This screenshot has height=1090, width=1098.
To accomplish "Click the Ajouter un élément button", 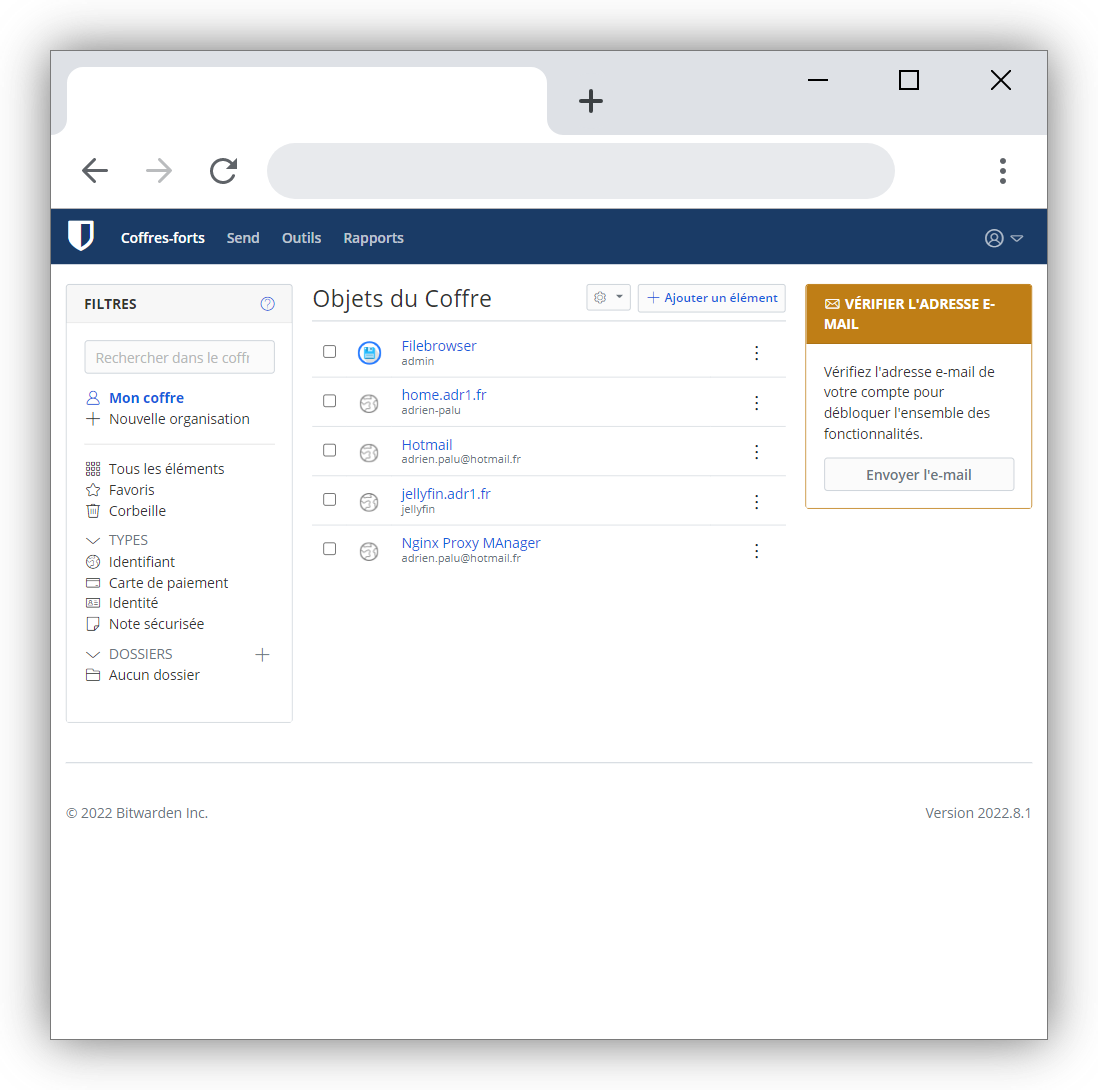I will point(712,298).
